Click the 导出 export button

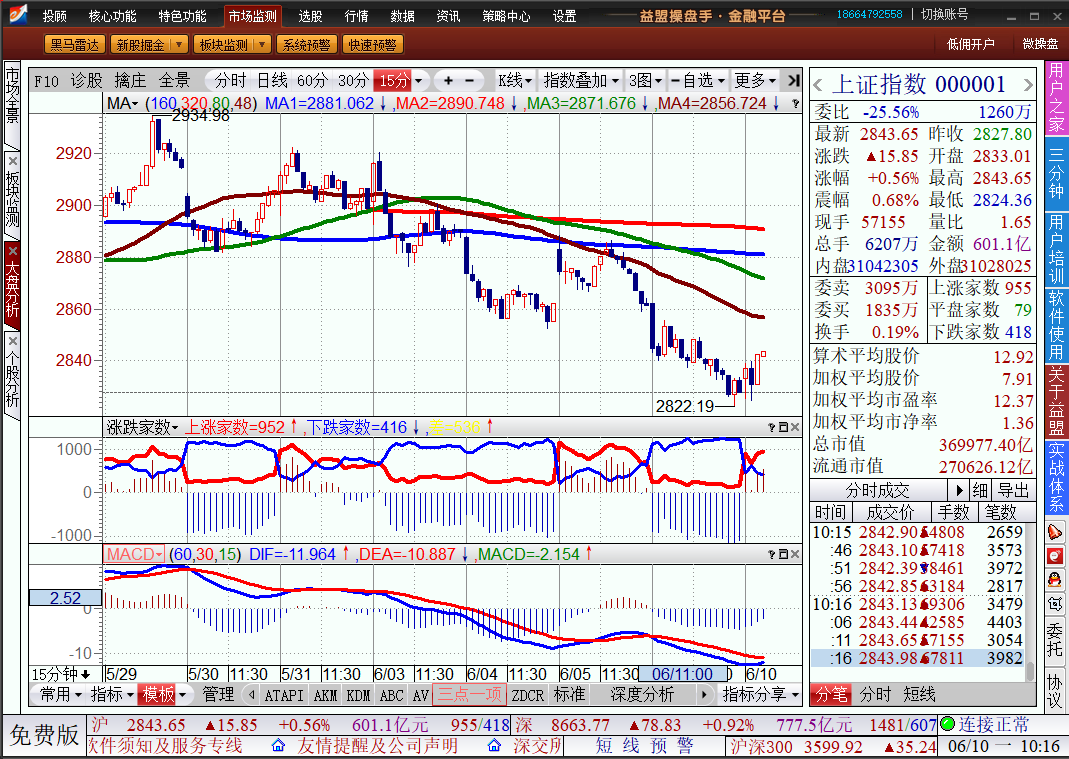pyautogui.click(x=1013, y=490)
